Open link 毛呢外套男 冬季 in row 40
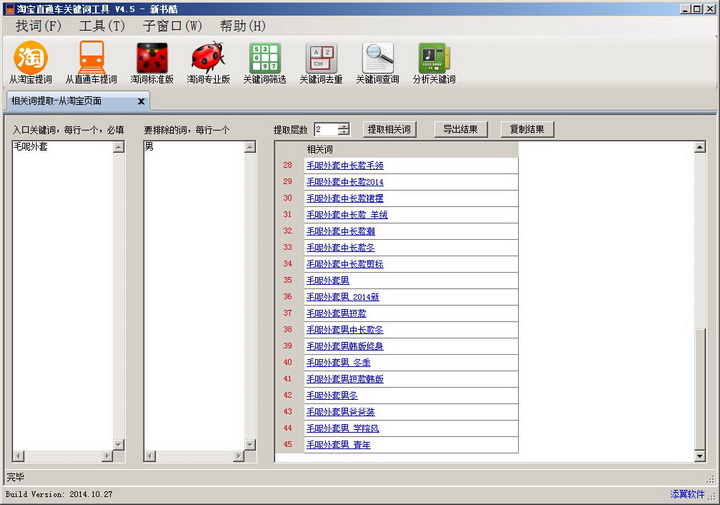Viewport: 720px width, 505px height. pyautogui.click(x=338, y=362)
